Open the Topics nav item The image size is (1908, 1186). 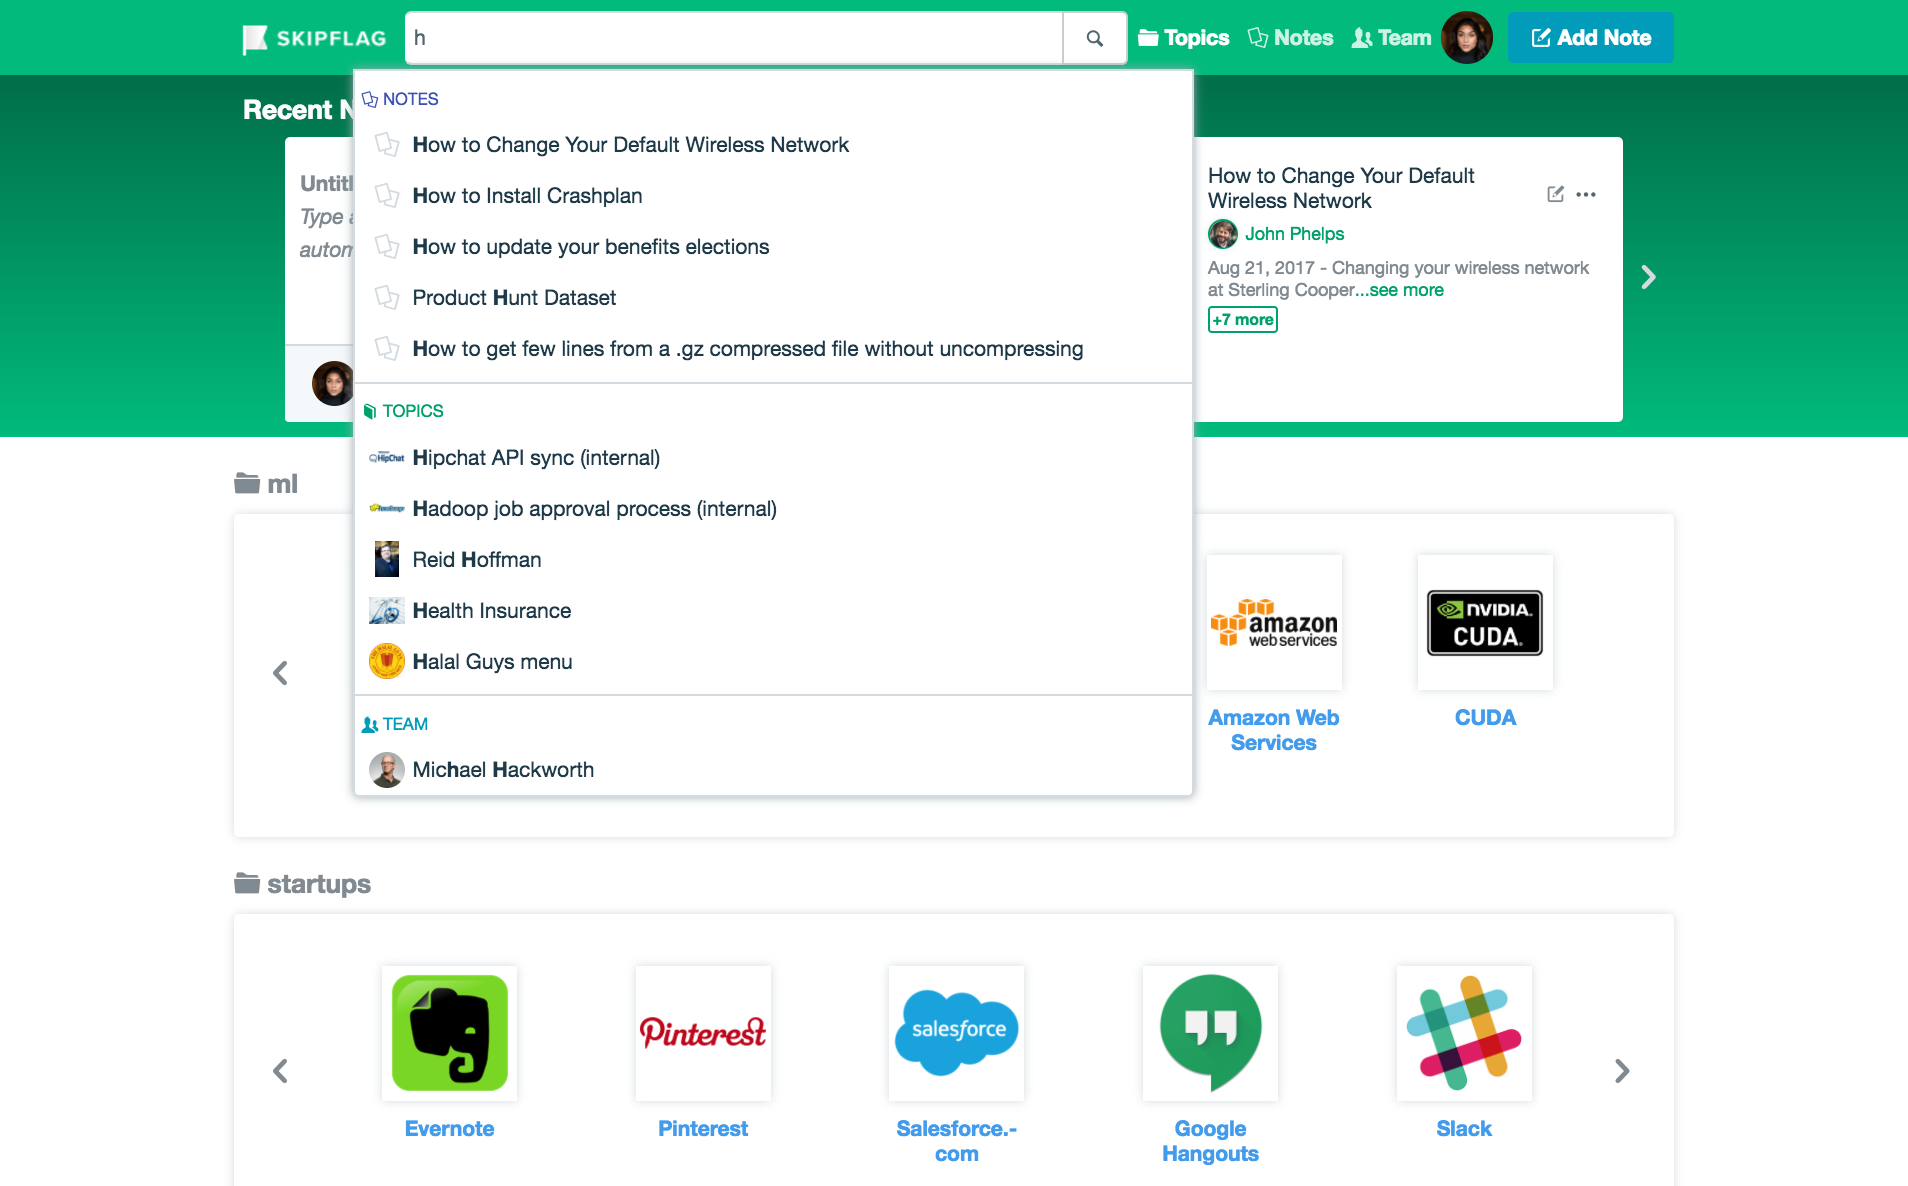(x=1184, y=38)
